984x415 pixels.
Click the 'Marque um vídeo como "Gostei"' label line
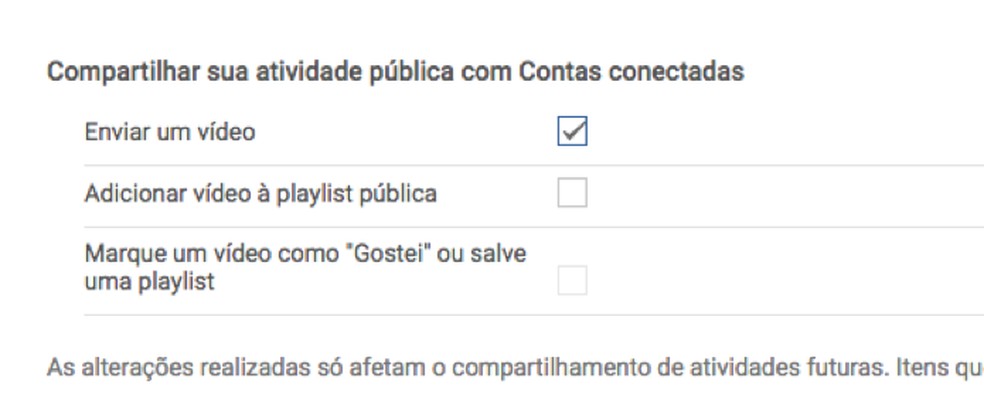point(305,254)
